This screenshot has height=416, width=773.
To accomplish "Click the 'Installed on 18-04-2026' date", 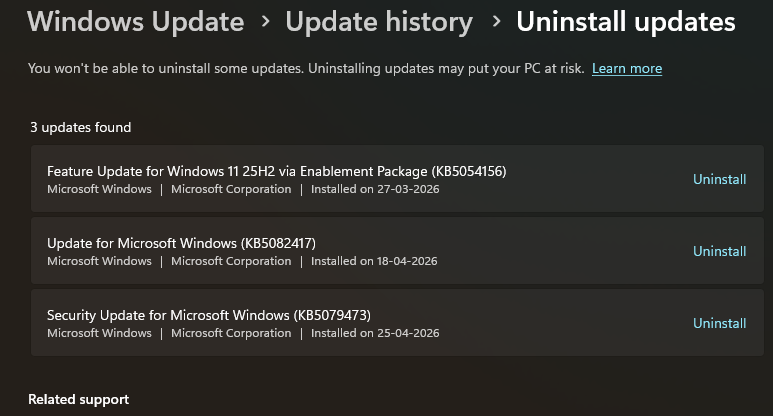I will pos(374,261).
